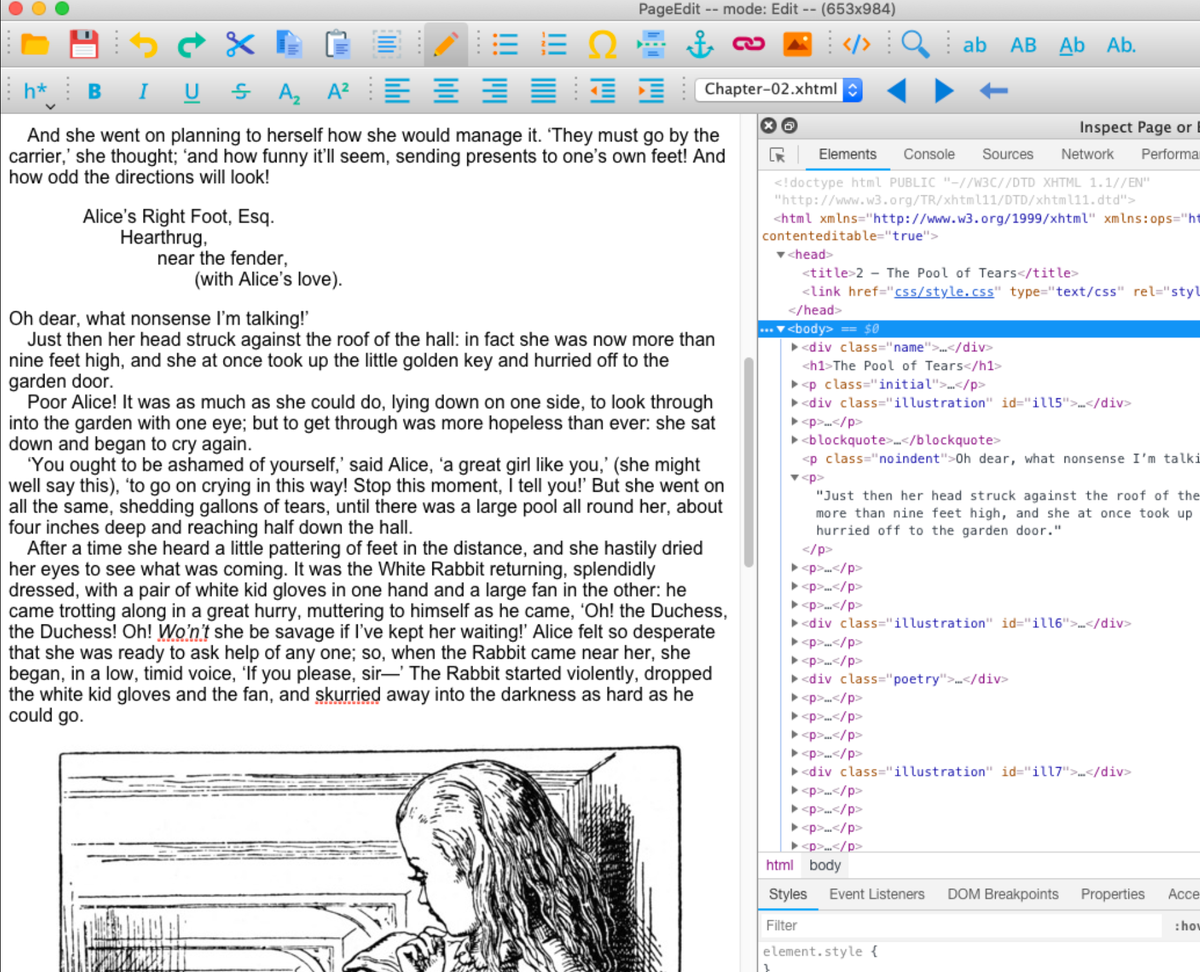Toggle subscript formatting
This screenshot has width=1200, height=972.
289,92
